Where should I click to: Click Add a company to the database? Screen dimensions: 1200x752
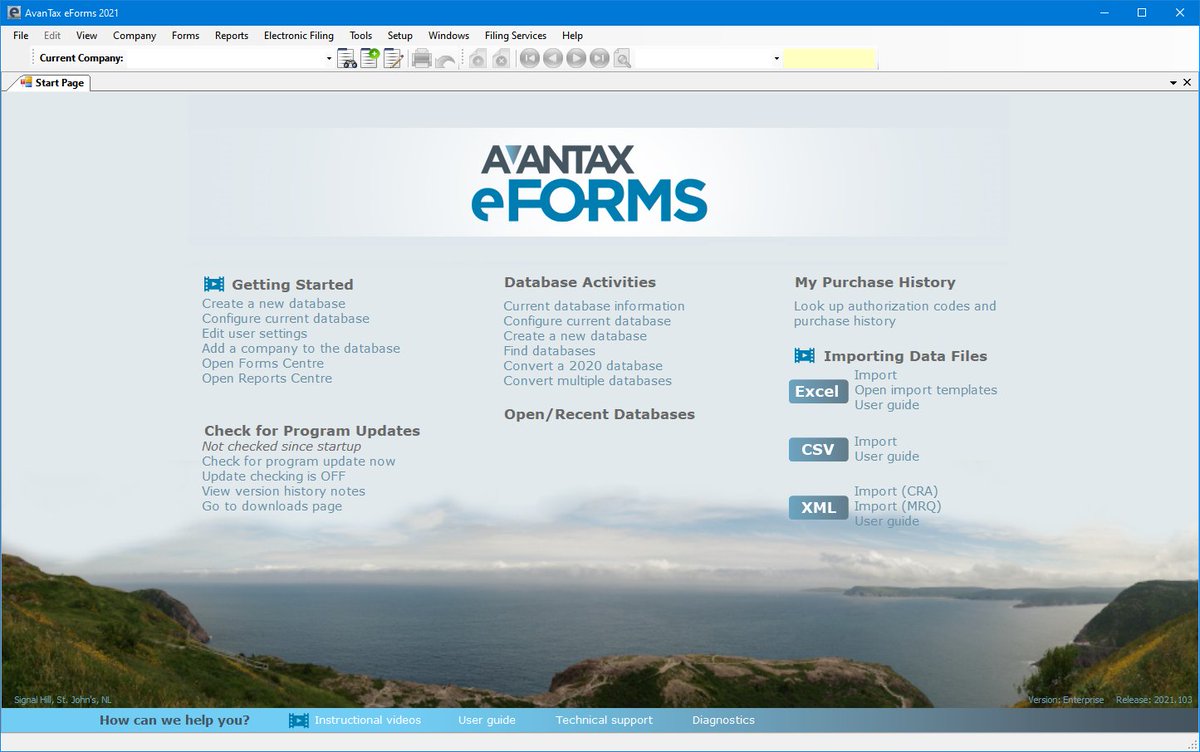[301, 349]
